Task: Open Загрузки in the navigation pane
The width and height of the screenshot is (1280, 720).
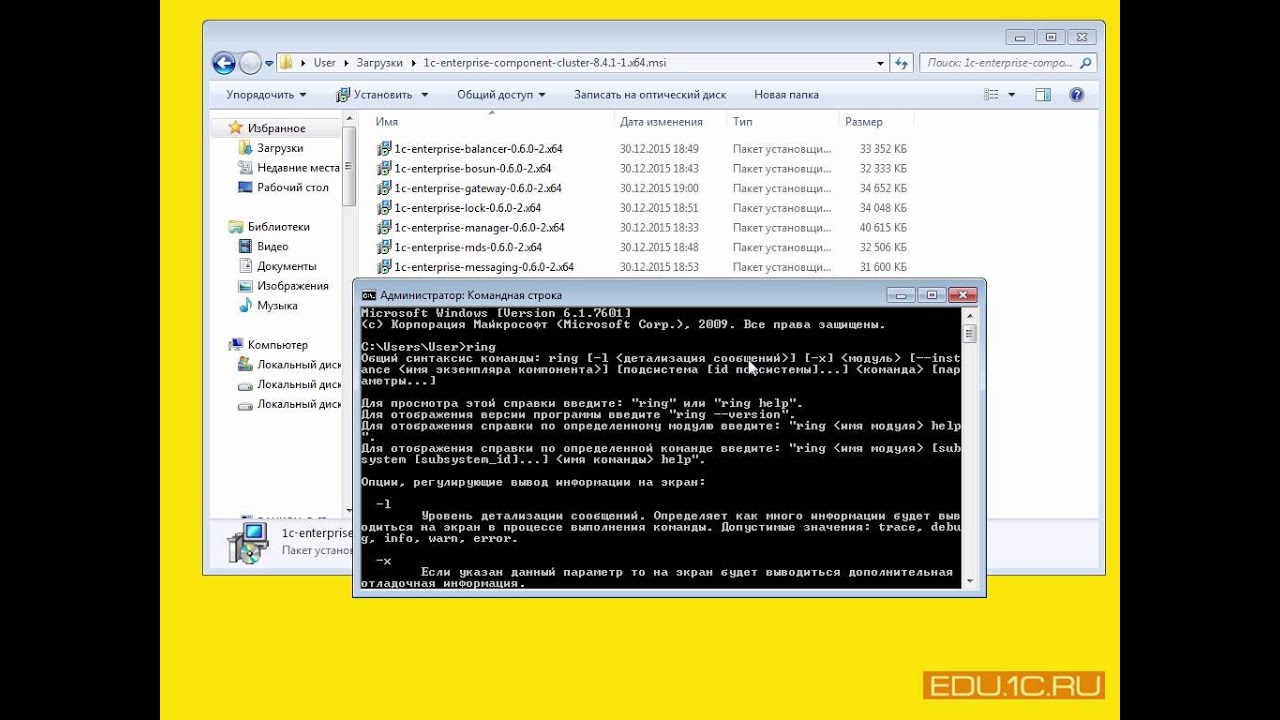Action: click(x=280, y=148)
